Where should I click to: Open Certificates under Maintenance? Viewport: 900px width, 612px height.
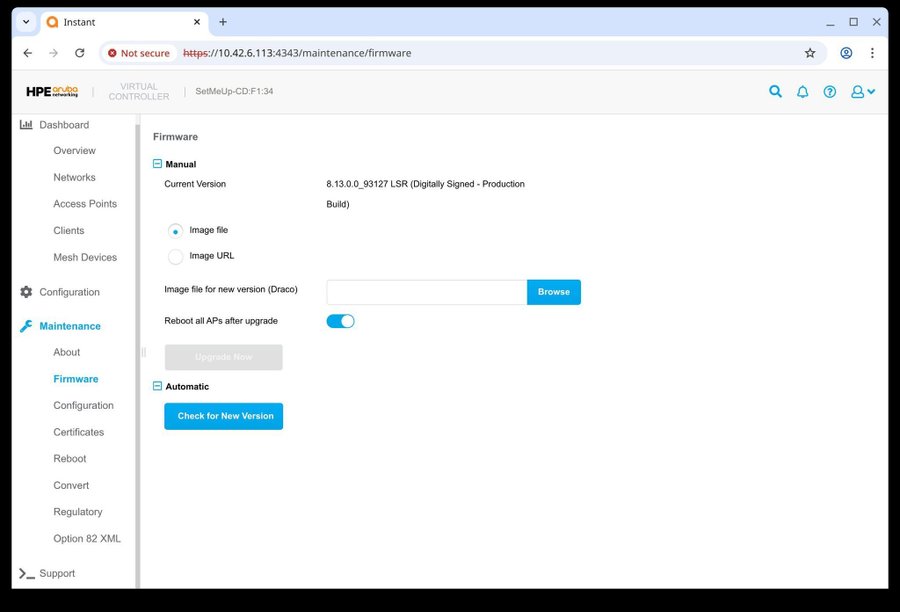coord(78,432)
